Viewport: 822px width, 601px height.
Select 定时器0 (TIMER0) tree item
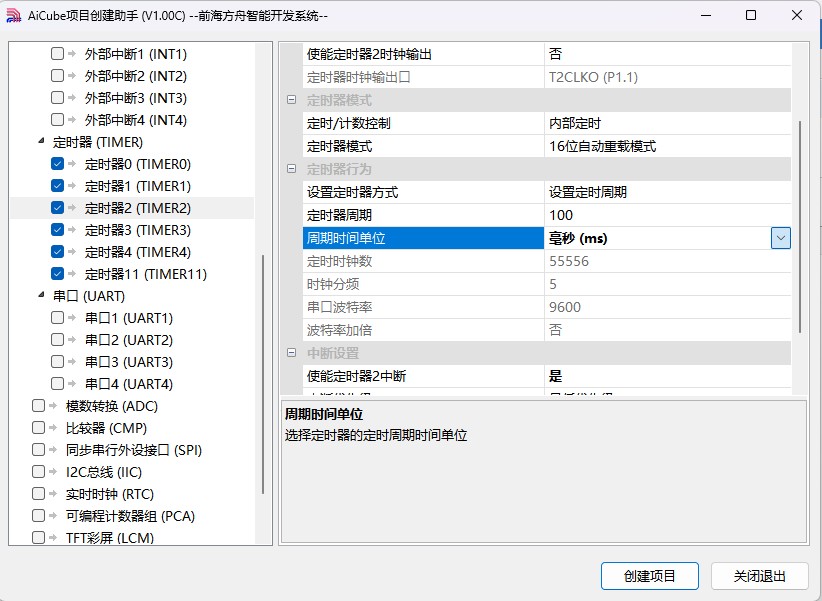(137, 164)
